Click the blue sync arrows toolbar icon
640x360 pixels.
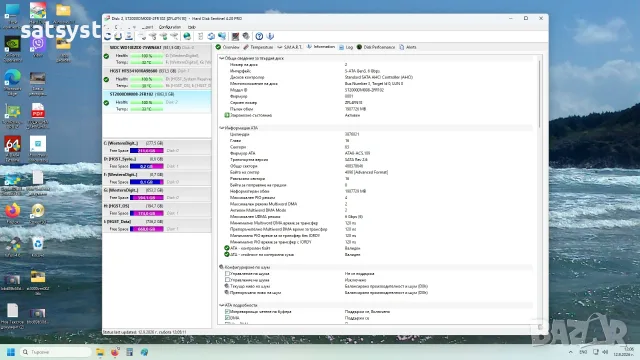point(211,36)
